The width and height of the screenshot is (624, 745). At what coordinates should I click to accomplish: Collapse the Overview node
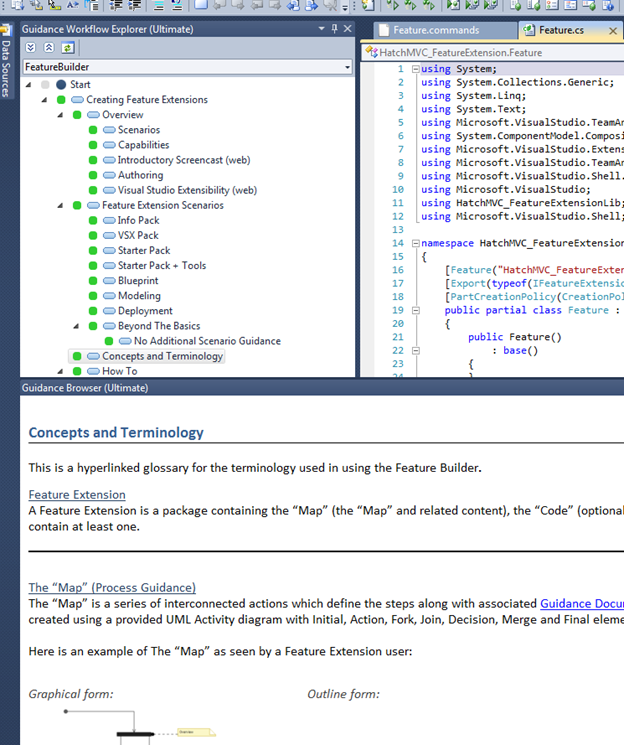coord(60,115)
